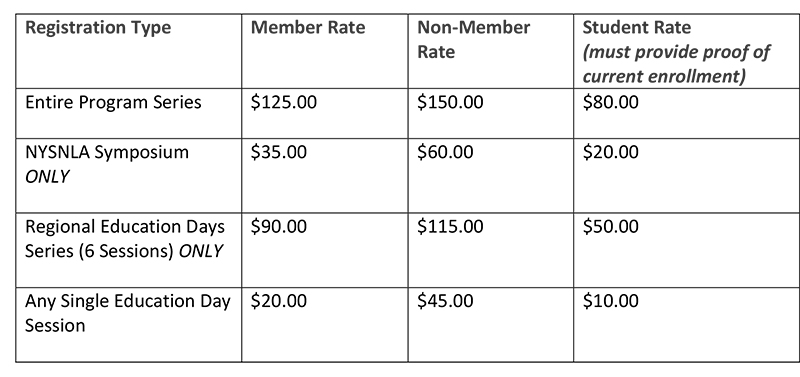Select the $150.00 non-member price
Viewport: 800px width, 377px height.
coord(450,103)
